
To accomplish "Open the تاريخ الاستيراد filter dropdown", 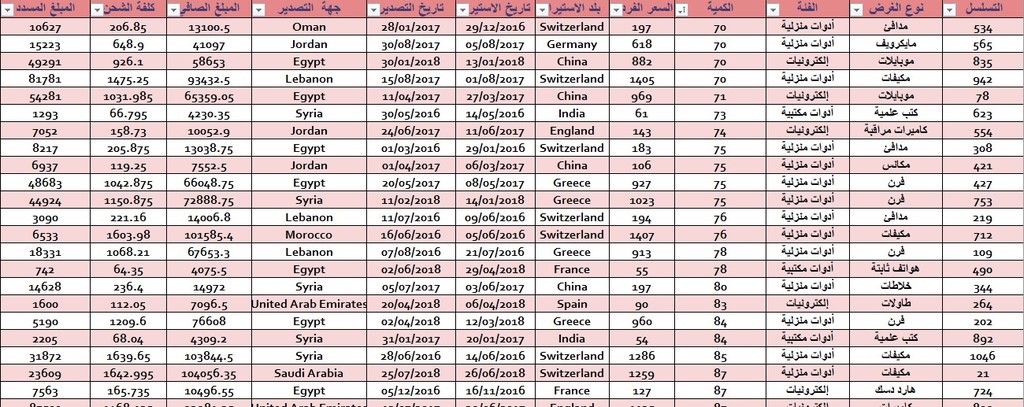I will pos(462,10).
